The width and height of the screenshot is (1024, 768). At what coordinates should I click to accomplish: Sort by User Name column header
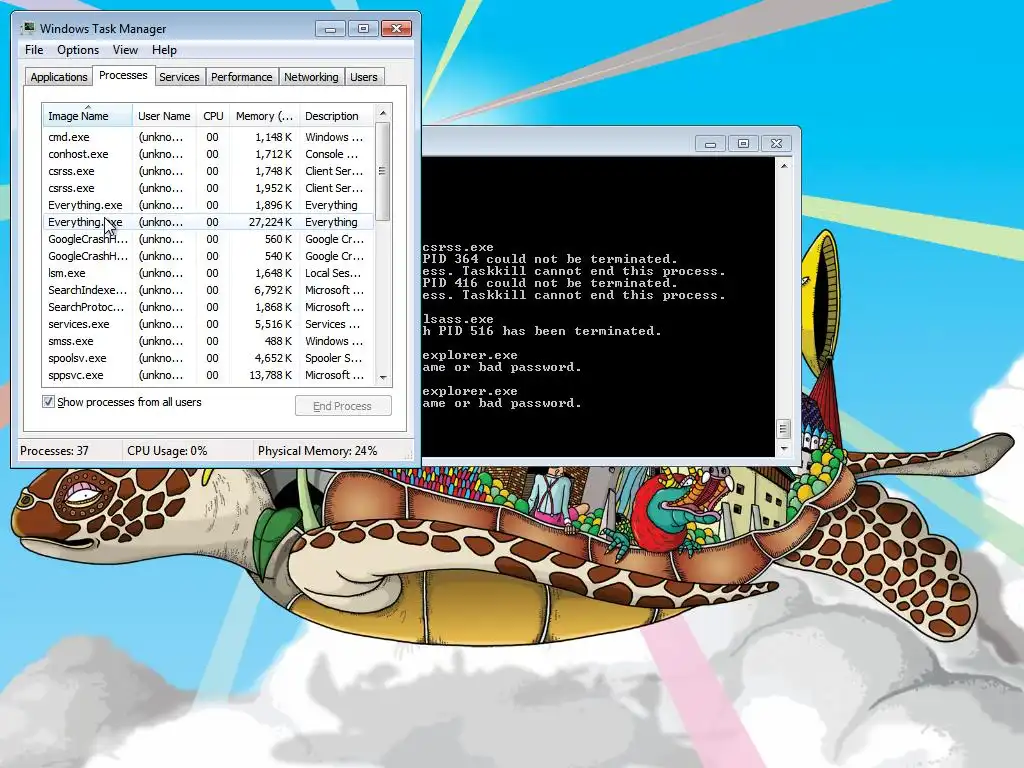pyautogui.click(x=164, y=116)
